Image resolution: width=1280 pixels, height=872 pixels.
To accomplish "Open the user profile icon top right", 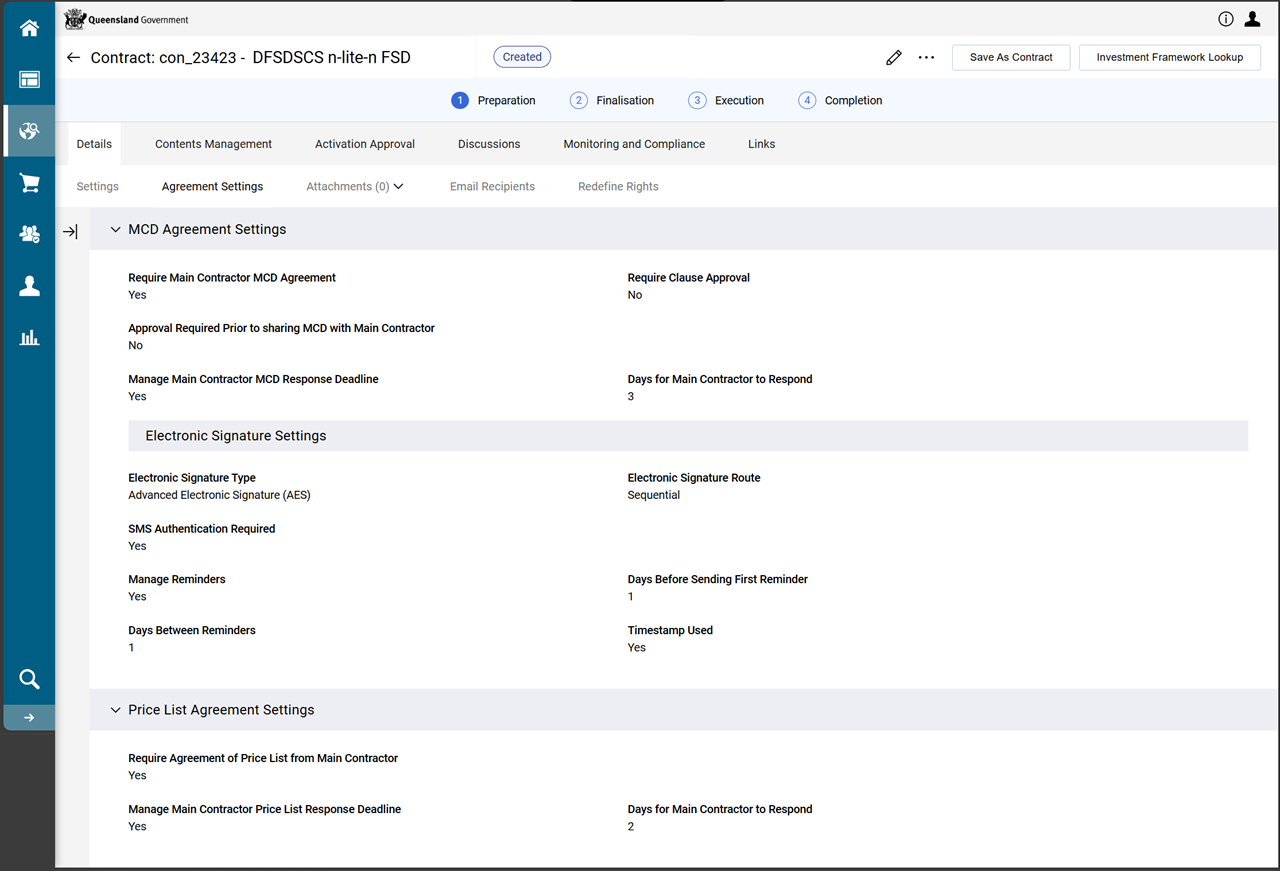I will 1252,19.
